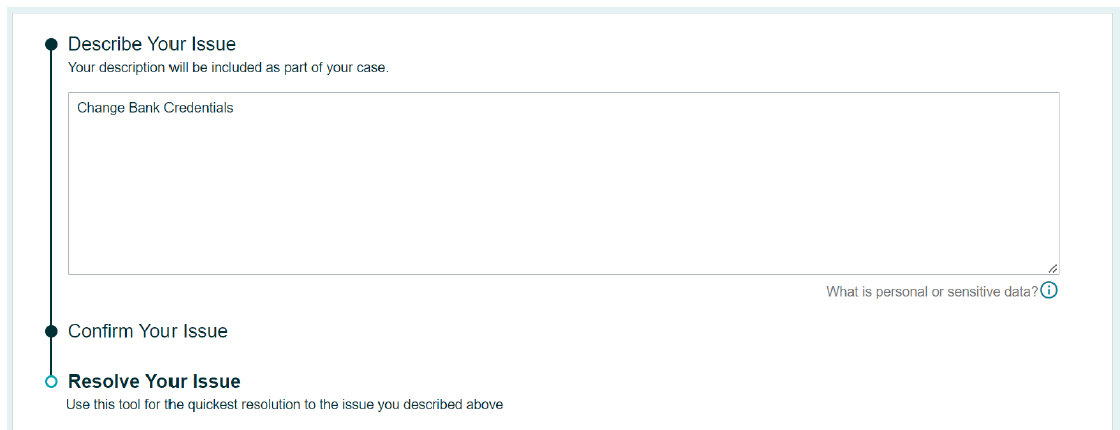Select the Describe Your Issue step bullet
The image size is (1120, 430).
[51, 45]
